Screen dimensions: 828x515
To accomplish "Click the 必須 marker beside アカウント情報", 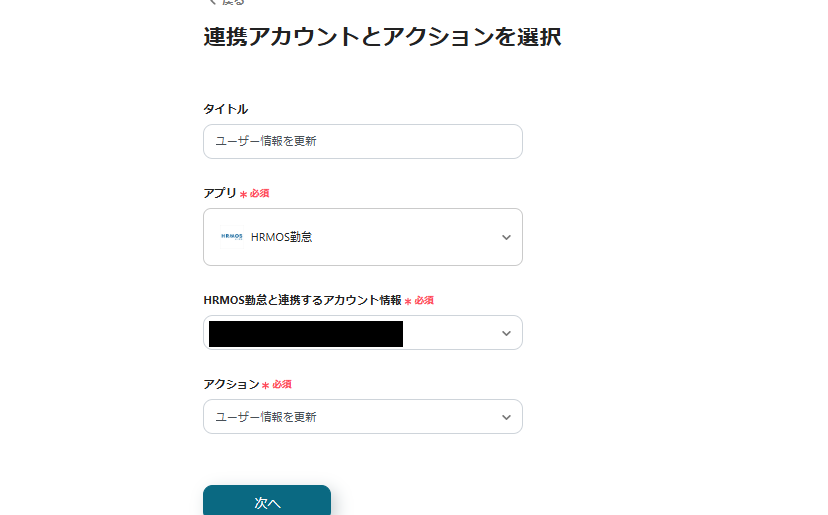I will [424, 300].
